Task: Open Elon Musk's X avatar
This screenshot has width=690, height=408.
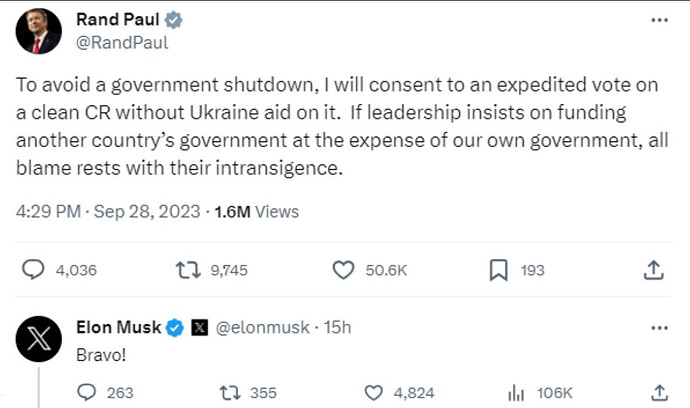Action: [x=39, y=341]
